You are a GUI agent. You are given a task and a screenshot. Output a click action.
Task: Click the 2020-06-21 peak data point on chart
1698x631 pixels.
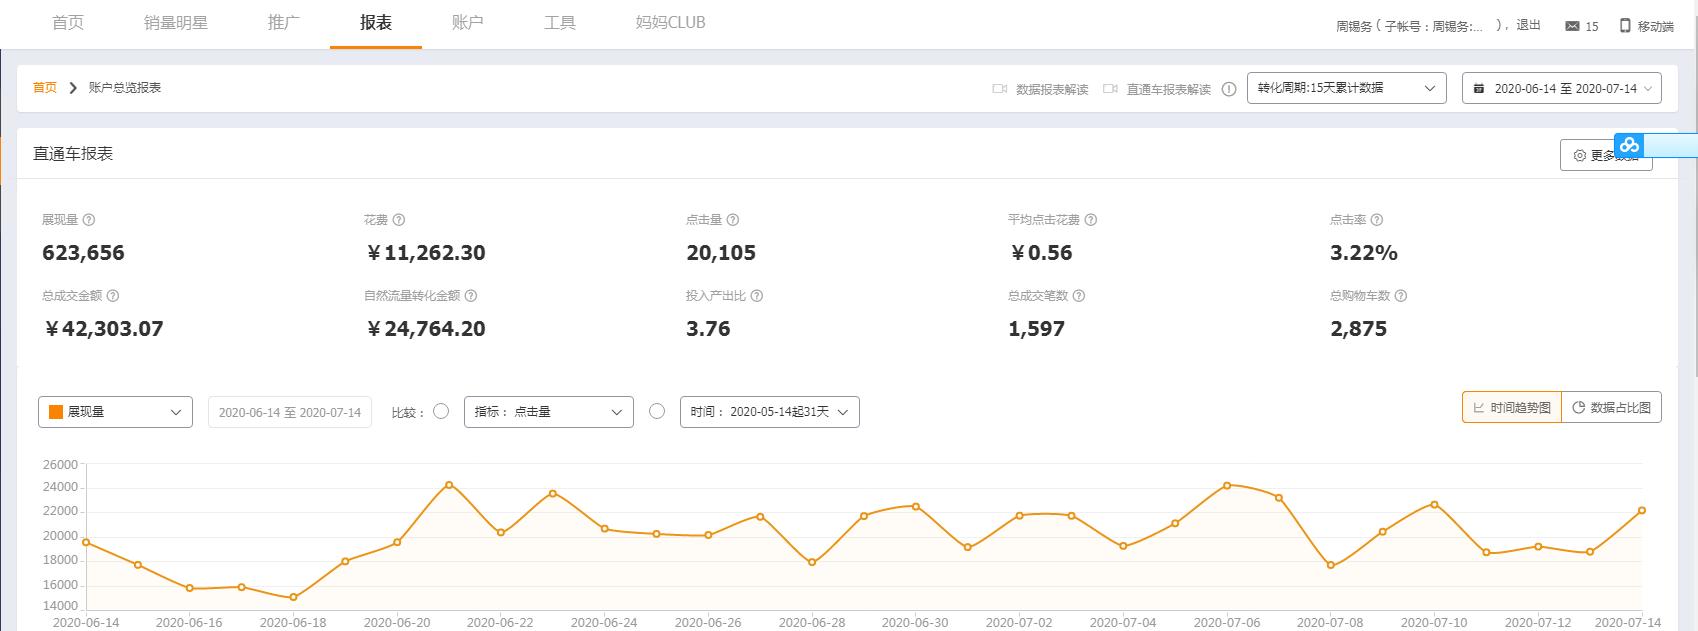tap(449, 485)
